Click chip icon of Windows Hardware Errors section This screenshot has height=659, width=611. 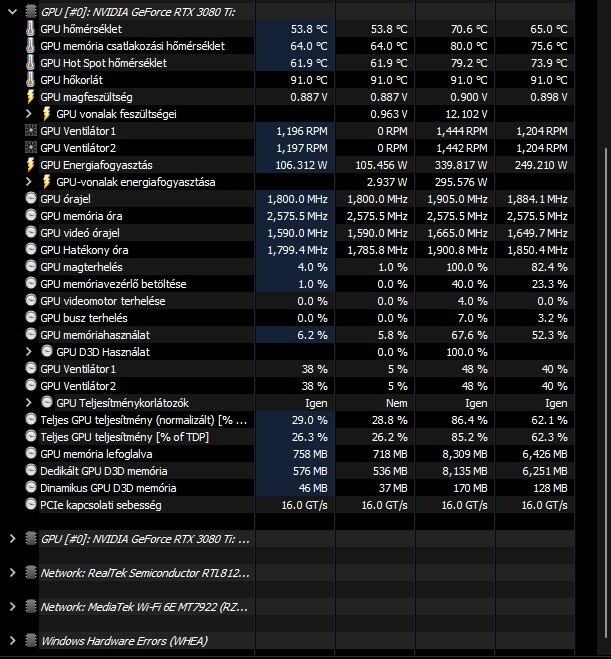31,640
